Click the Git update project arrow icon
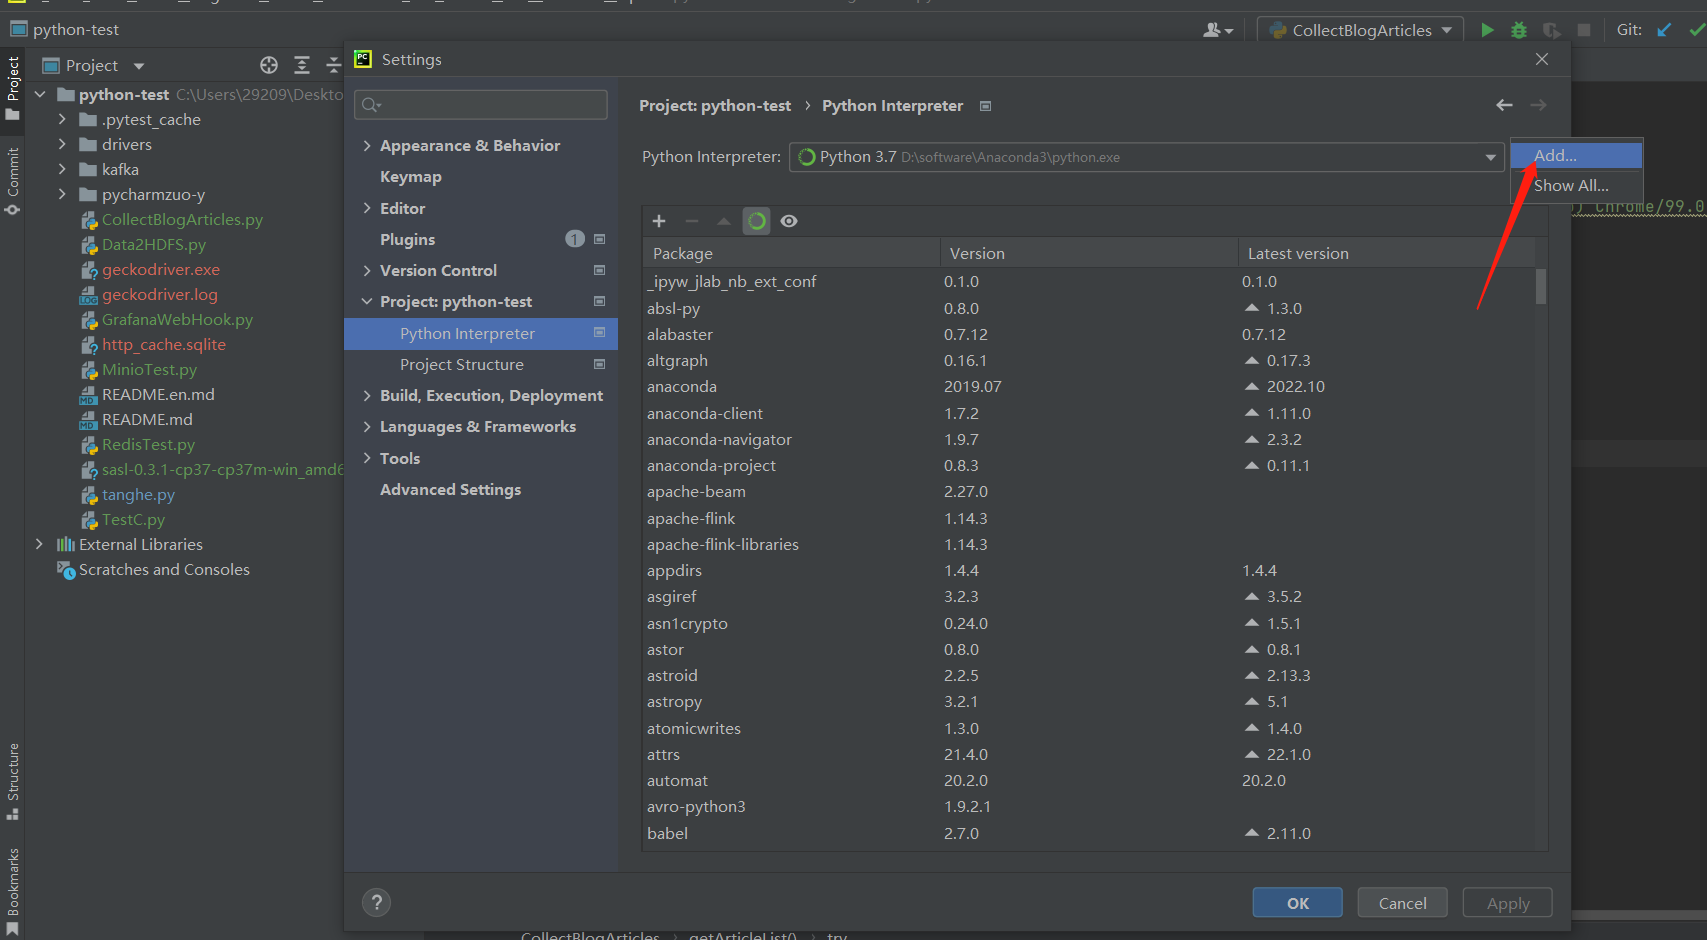 pos(1664,30)
